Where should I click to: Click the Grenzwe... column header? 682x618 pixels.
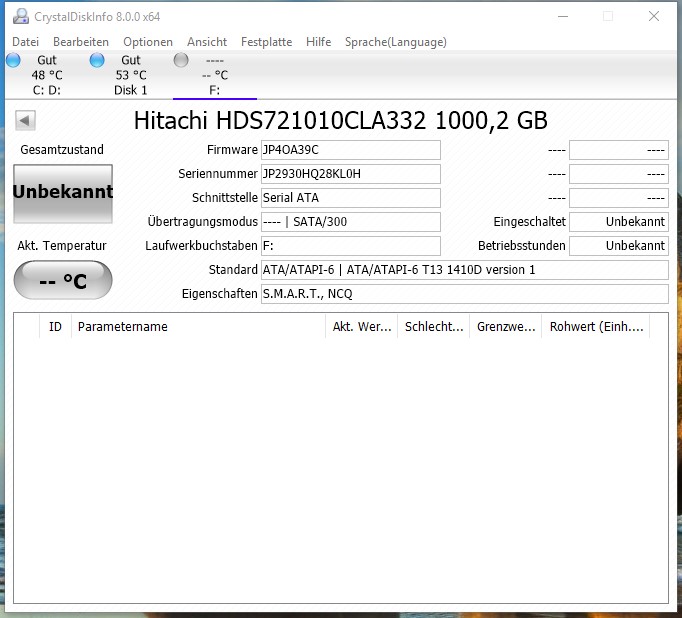[506, 327]
